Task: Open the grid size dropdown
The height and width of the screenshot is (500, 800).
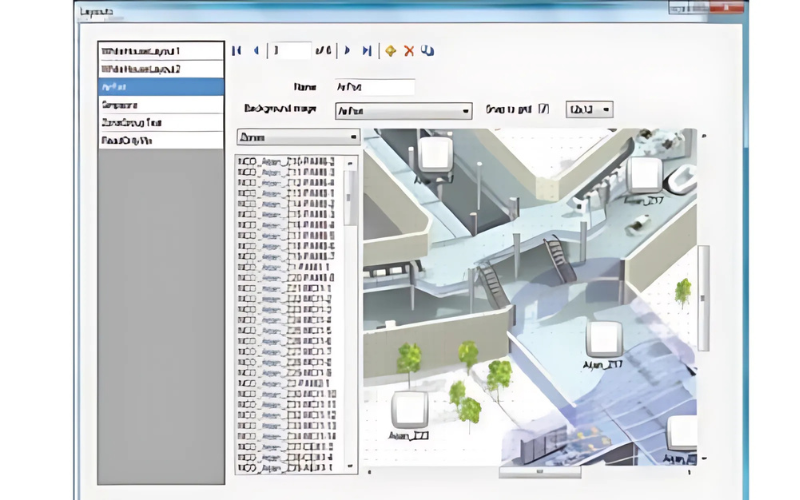Action: (589, 110)
